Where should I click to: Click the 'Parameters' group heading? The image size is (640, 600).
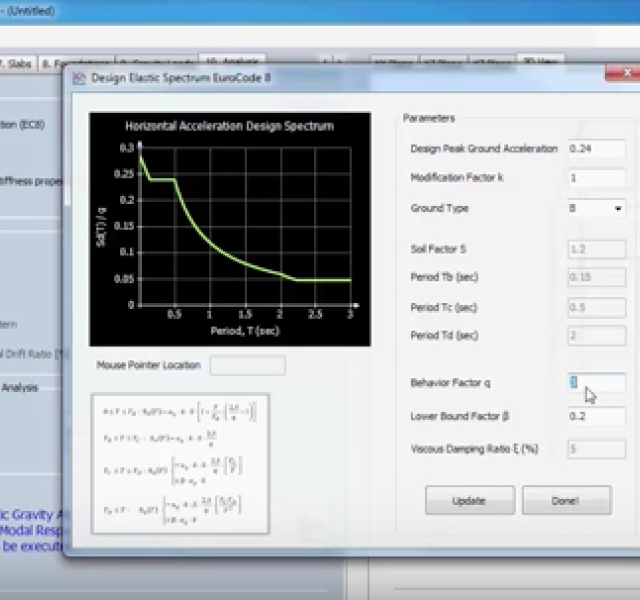(x=429, y=118)
